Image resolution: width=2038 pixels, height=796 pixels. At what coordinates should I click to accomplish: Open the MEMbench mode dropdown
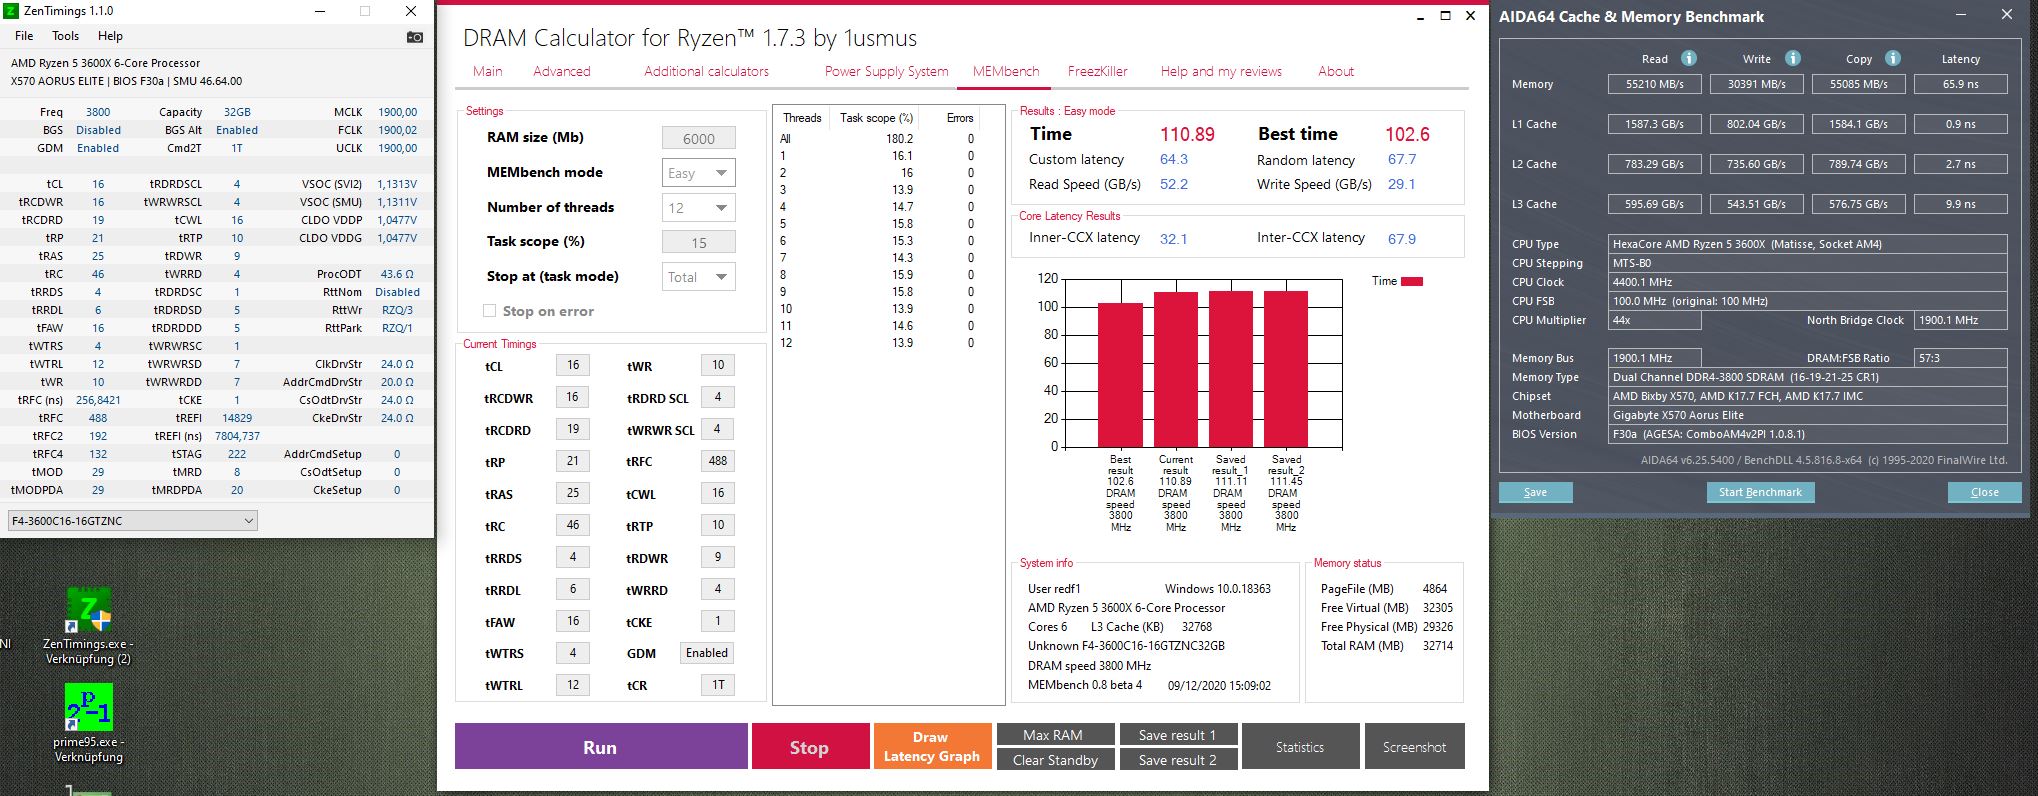(x=699, y=173)
